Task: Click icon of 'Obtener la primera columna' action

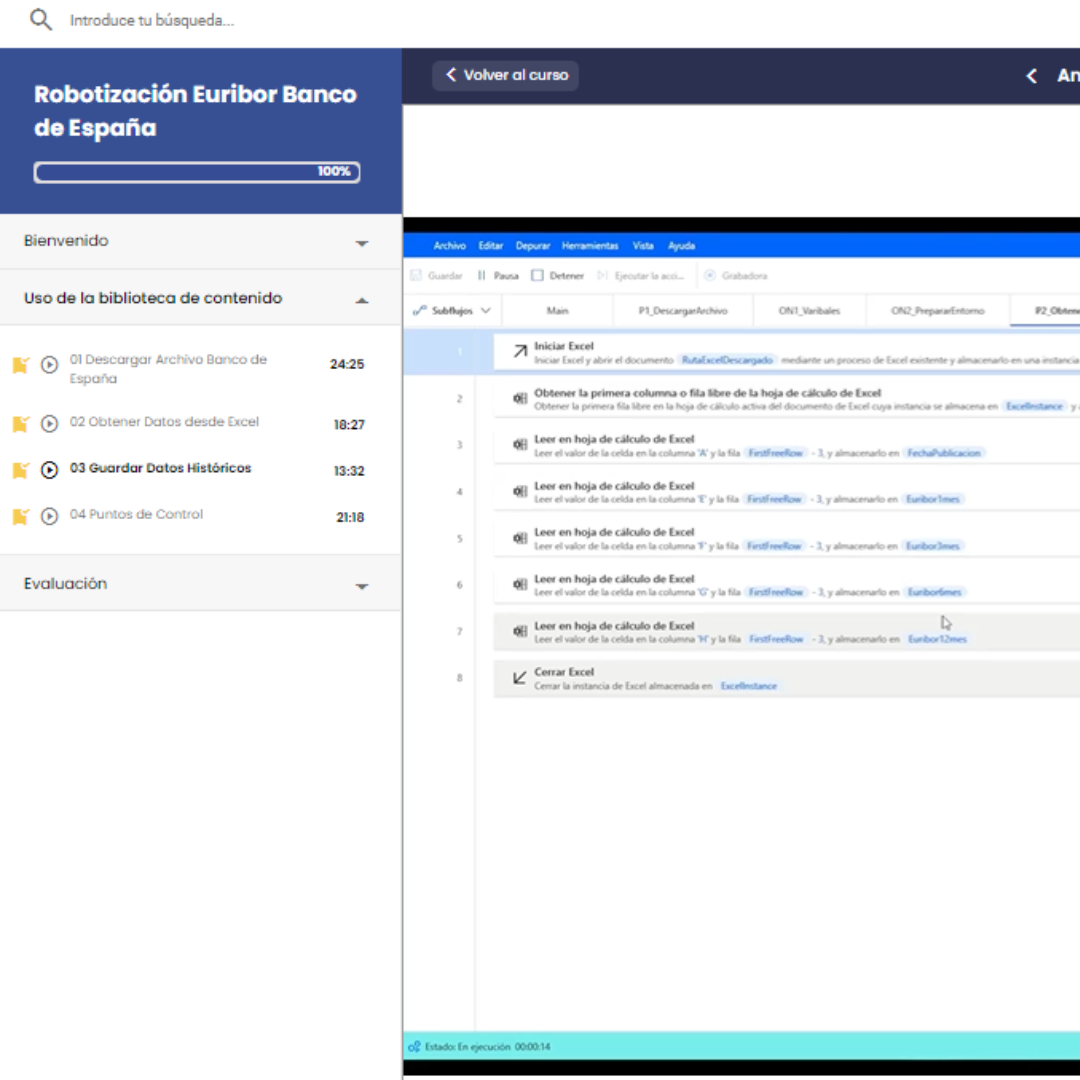Action: pos(520,398)
